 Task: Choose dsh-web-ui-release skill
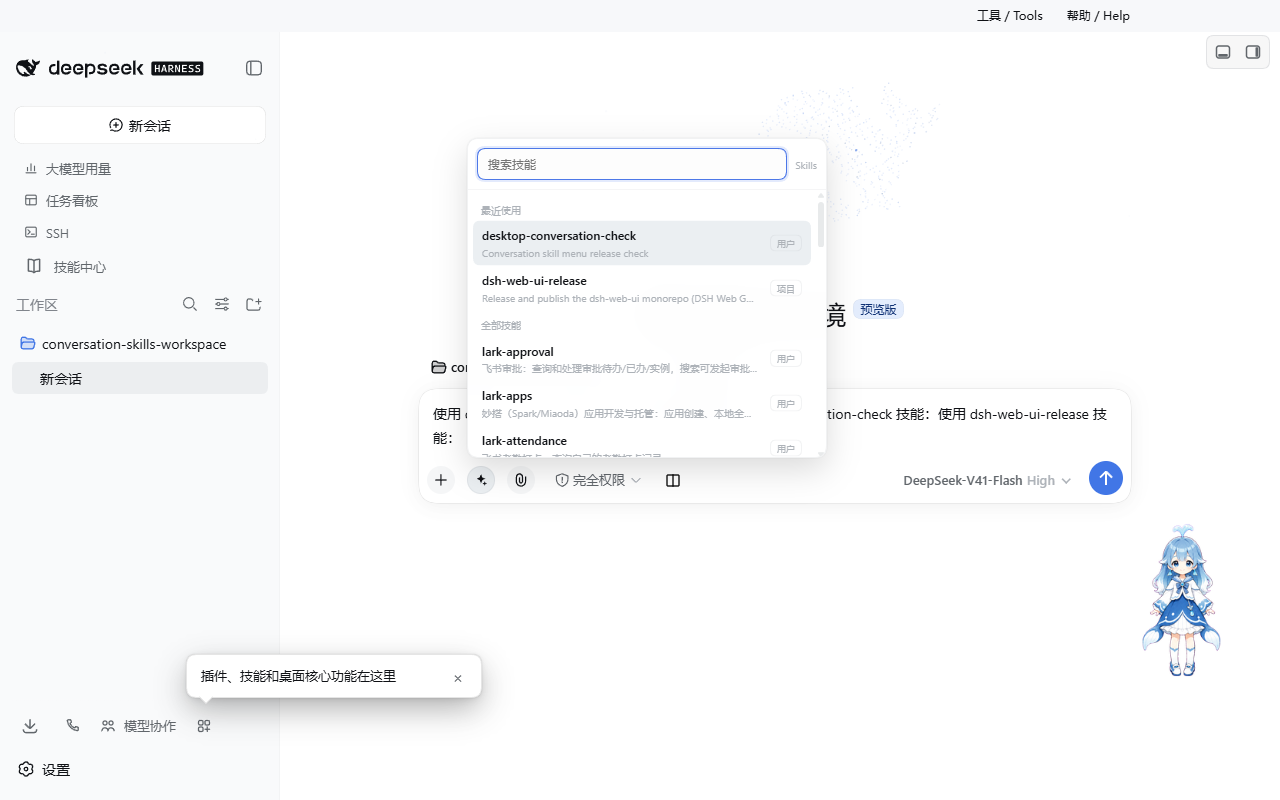click(642, 288)
